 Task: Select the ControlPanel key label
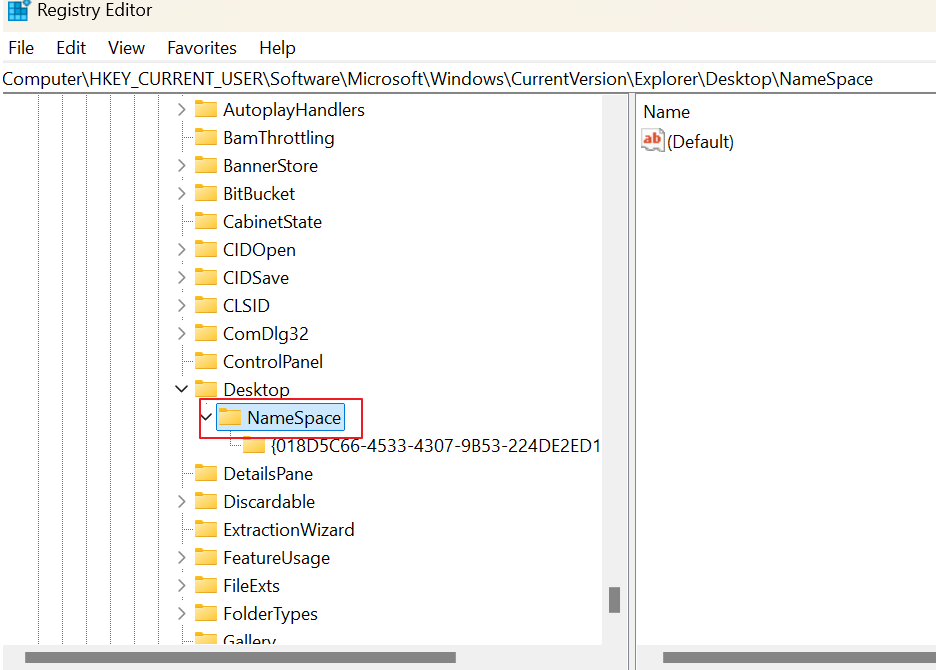coord(273,362)
